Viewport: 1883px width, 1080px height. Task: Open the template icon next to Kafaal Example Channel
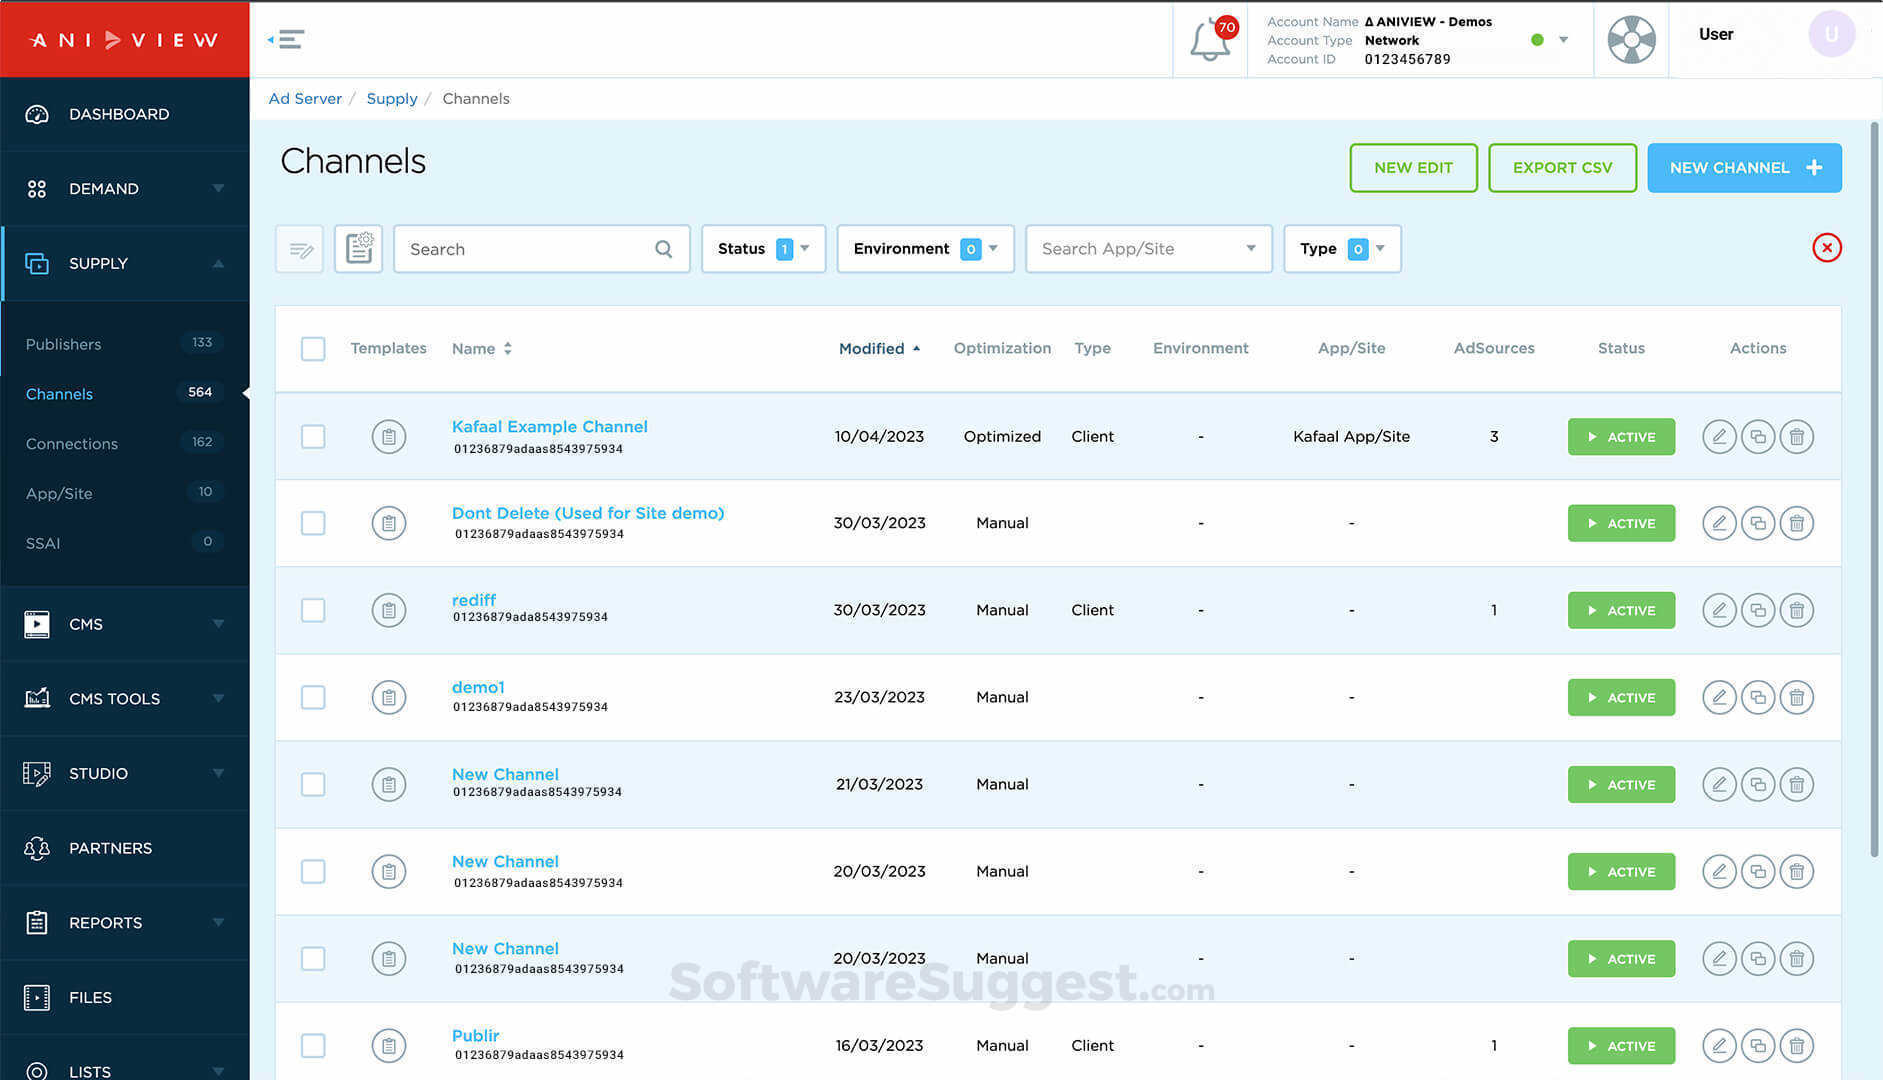[388, 436]
